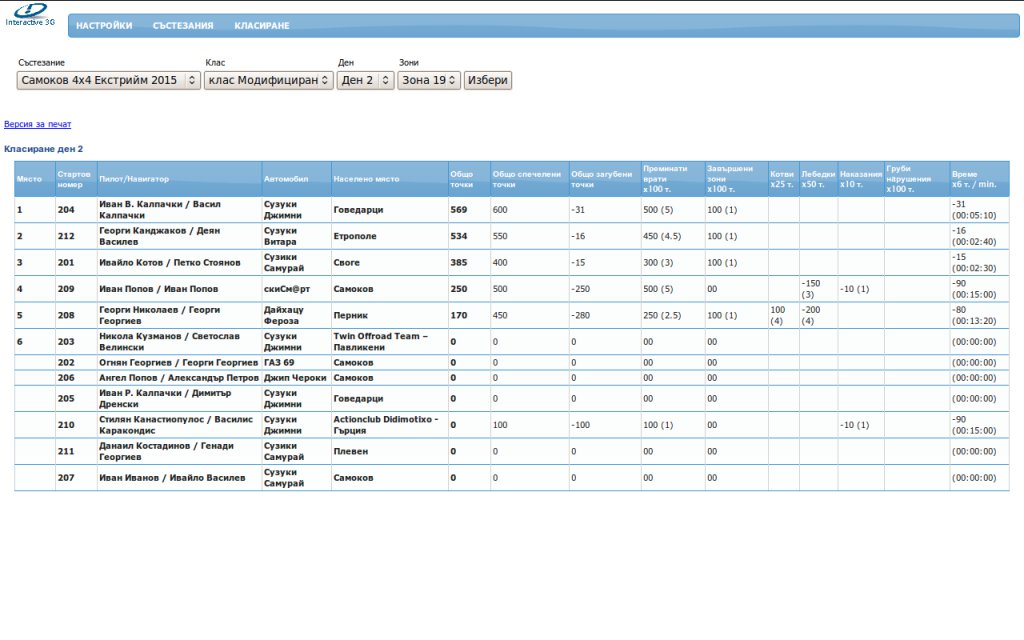Click the Време column header
The image size is (1024, 640).
coord(973,179)
